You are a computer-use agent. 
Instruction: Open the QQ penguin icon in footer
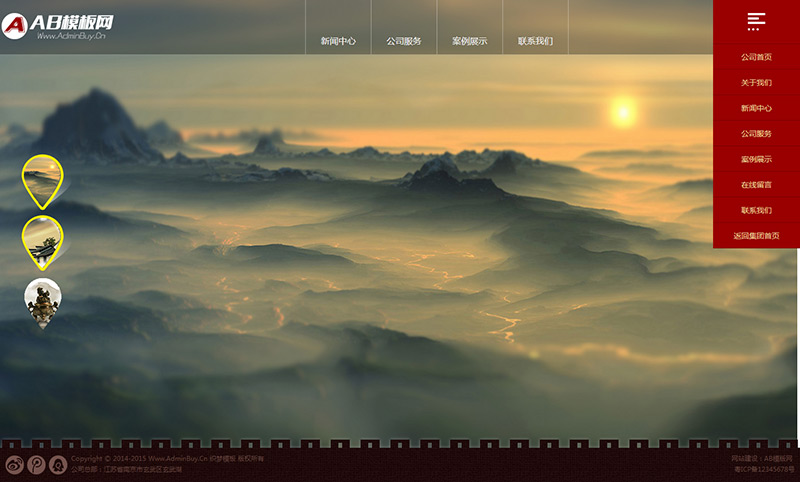58,465
